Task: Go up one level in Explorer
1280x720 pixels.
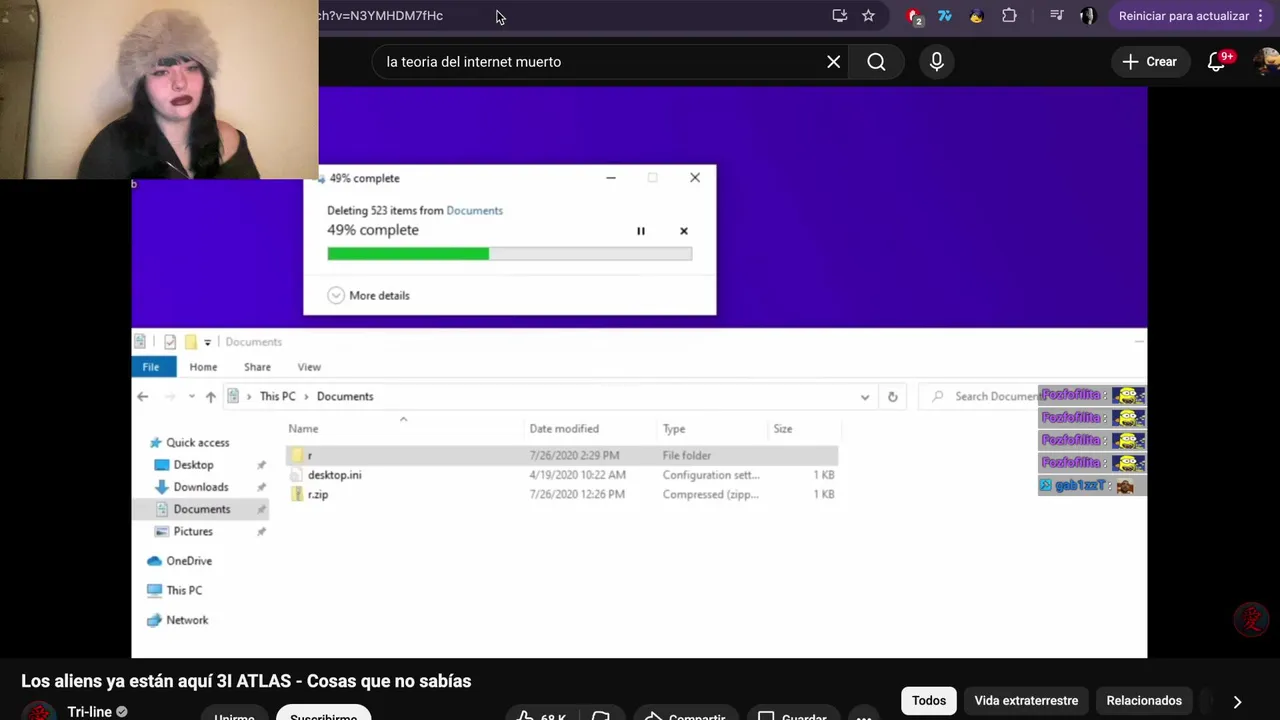Action: (210, 397)
